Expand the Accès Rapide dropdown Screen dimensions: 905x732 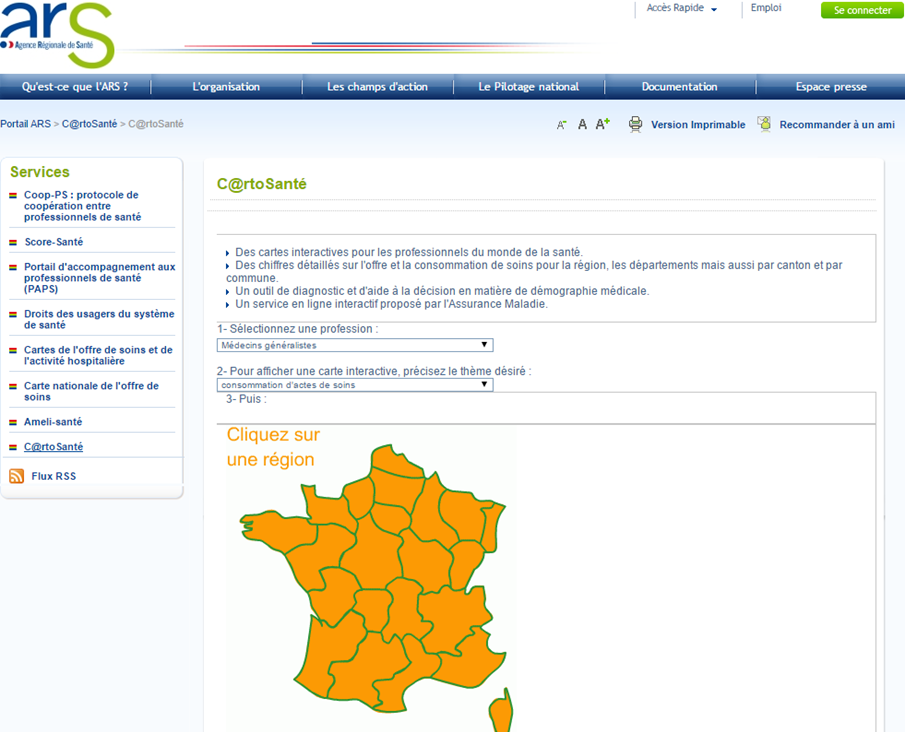click(681, 8)
